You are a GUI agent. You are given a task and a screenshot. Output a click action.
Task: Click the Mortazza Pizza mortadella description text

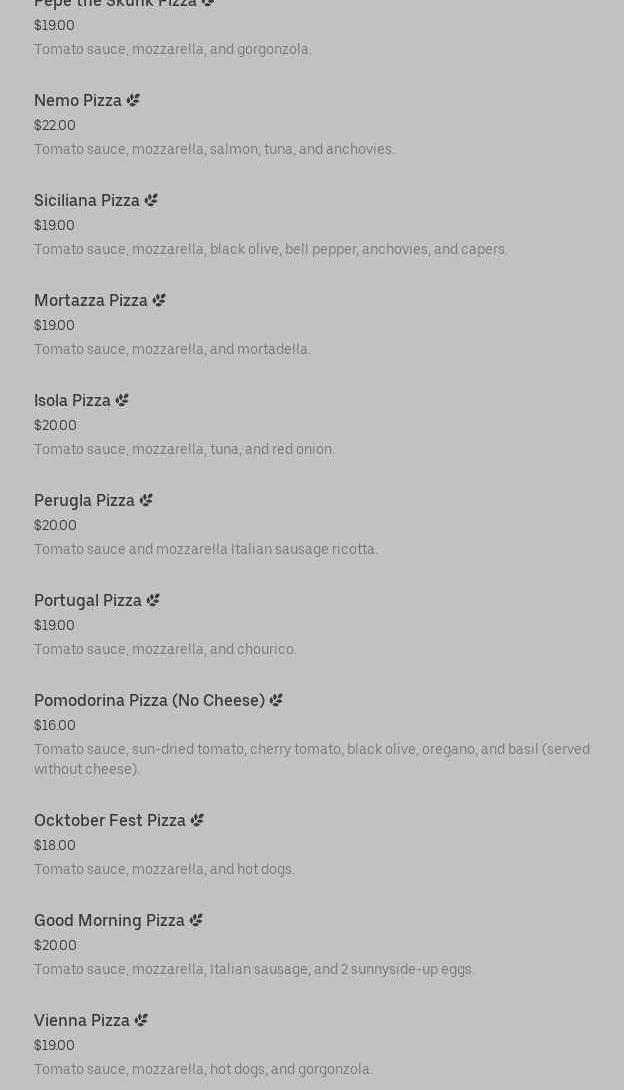172,349
